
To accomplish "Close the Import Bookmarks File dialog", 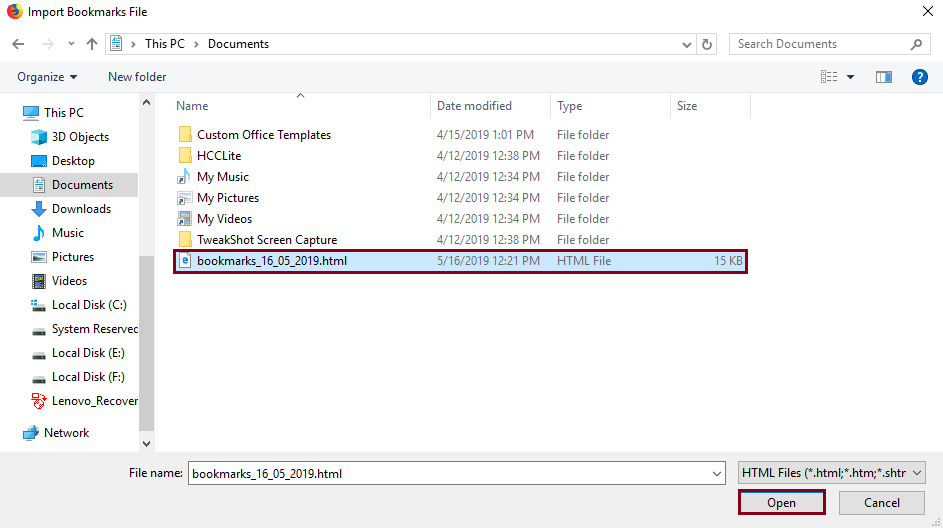I will click(928, 11).
